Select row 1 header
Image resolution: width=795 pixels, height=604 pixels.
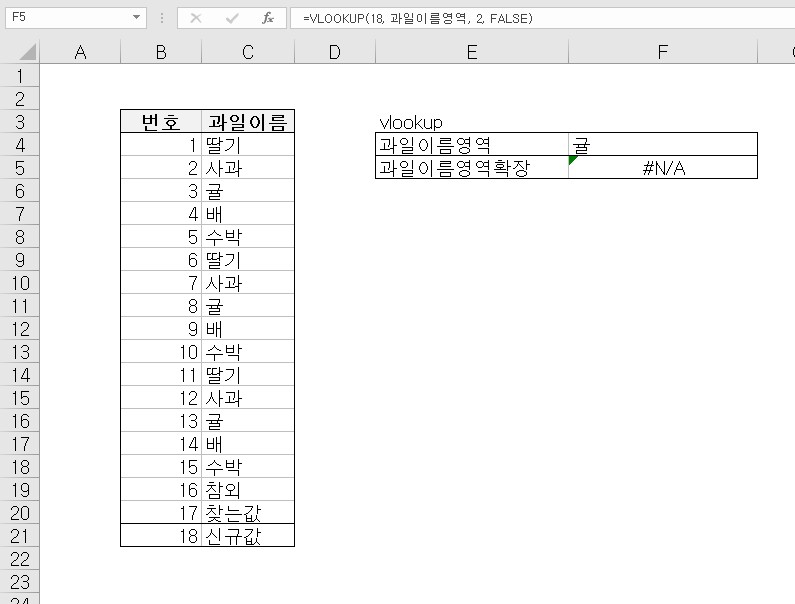coord(20,76)
